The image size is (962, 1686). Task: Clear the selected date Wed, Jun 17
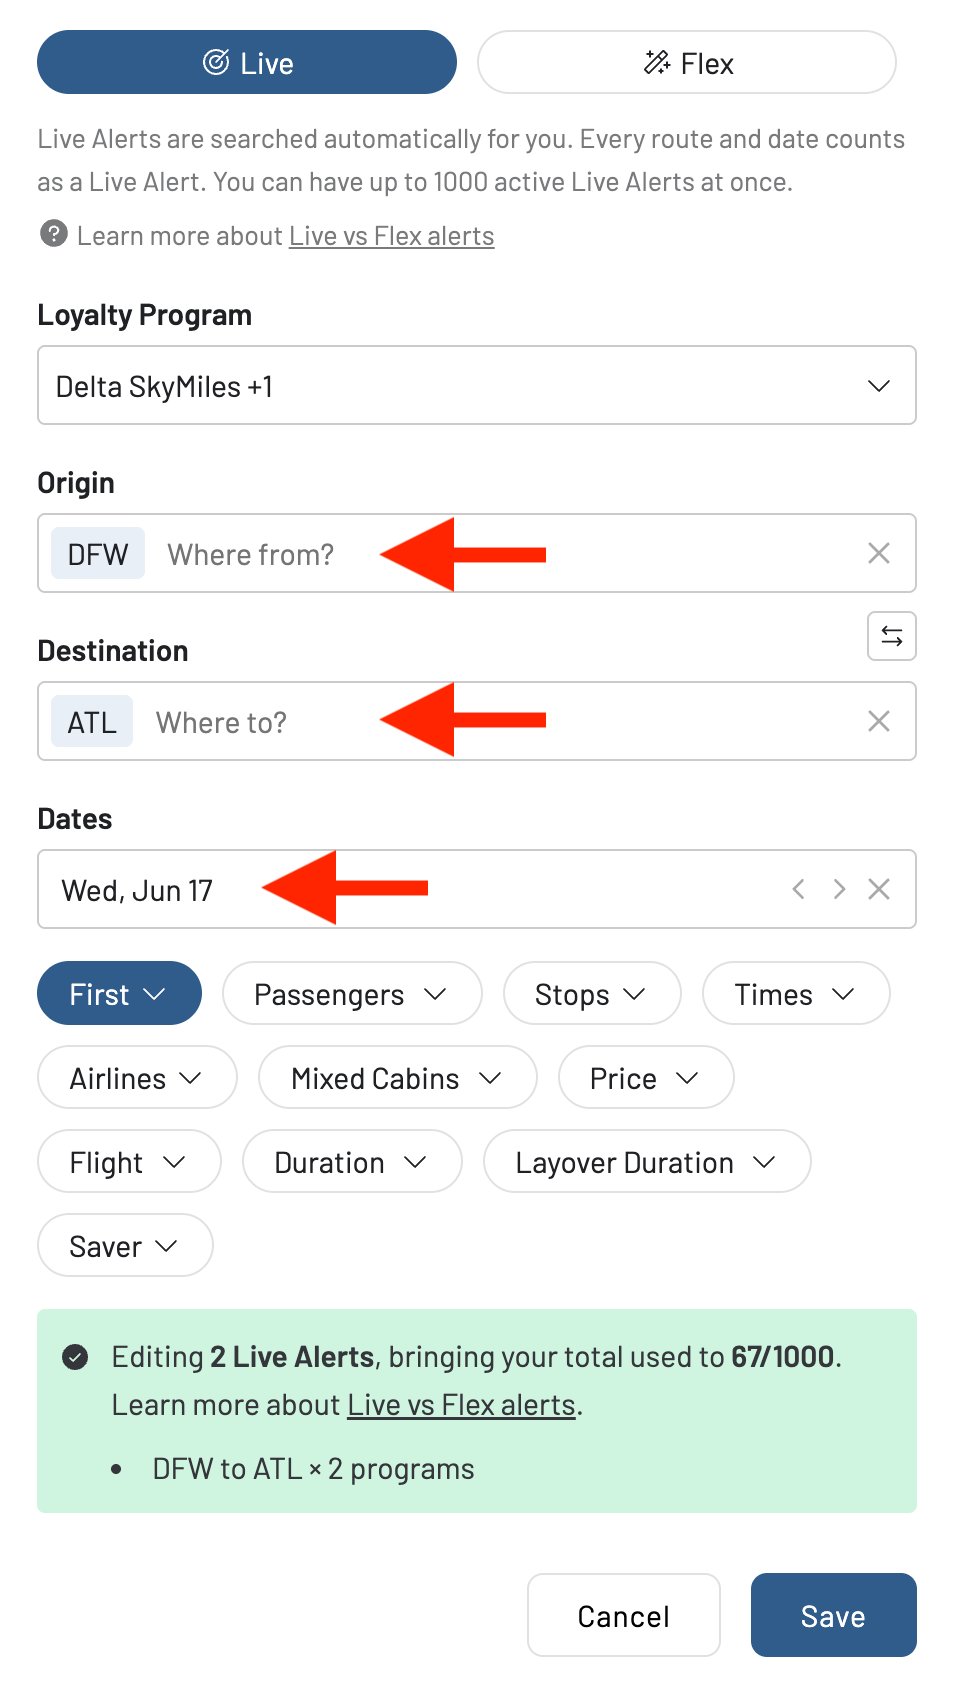(878, 889)
